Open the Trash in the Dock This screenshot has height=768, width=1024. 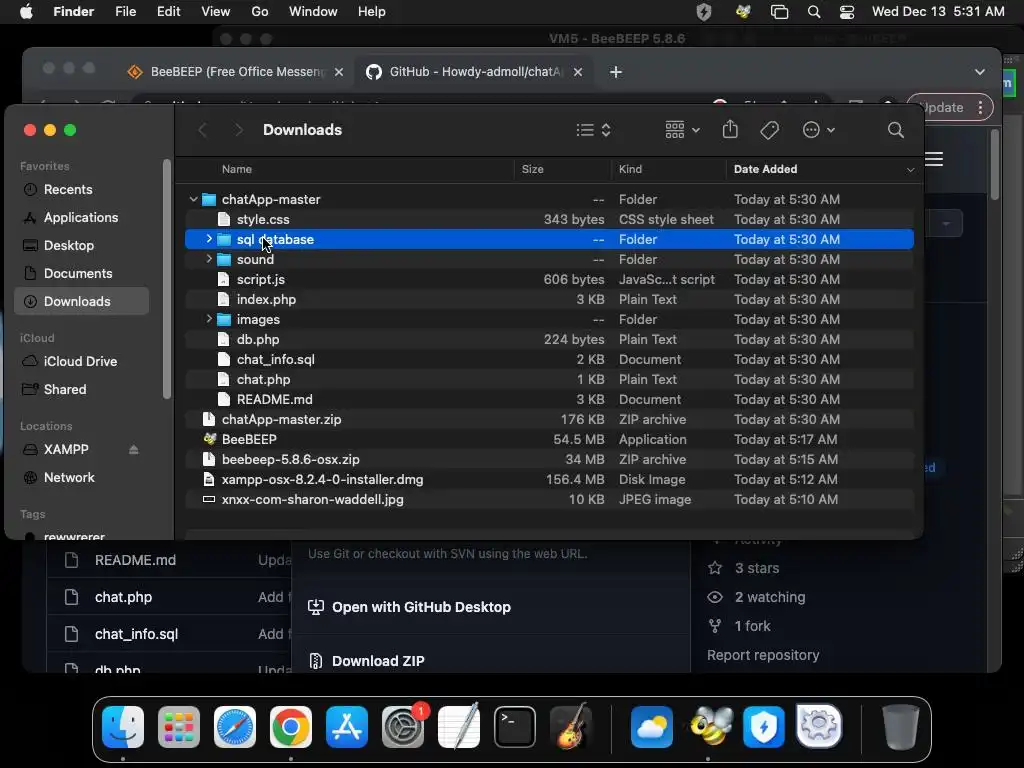901,727
